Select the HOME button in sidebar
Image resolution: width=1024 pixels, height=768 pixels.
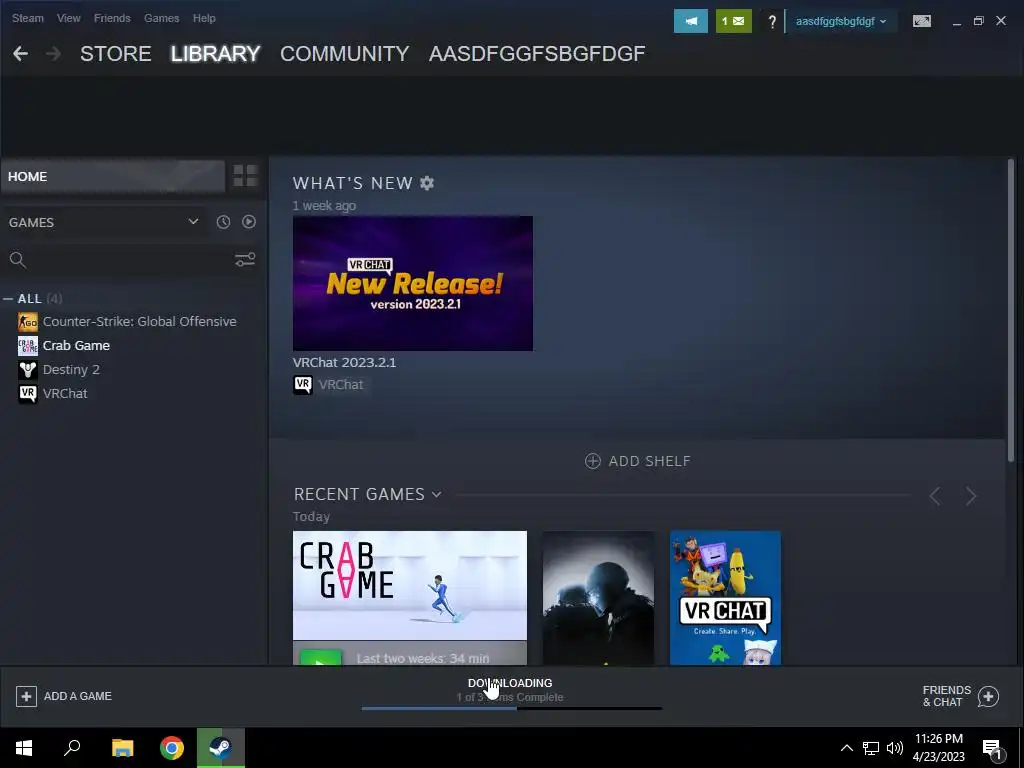(x=113, y=176)
